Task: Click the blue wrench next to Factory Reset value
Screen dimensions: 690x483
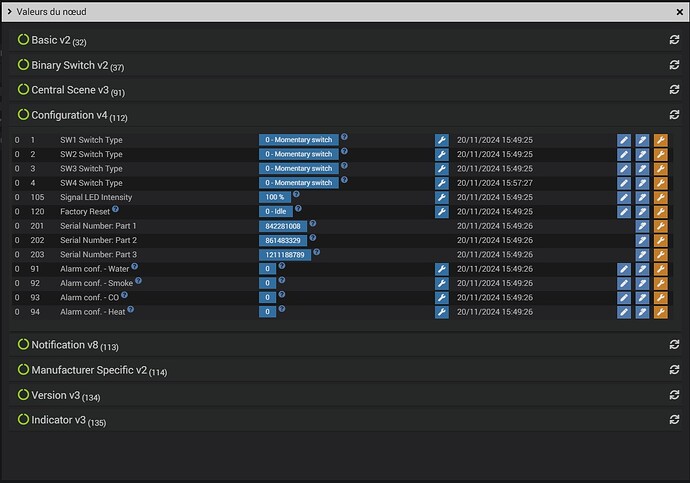Action: point(442,212)
